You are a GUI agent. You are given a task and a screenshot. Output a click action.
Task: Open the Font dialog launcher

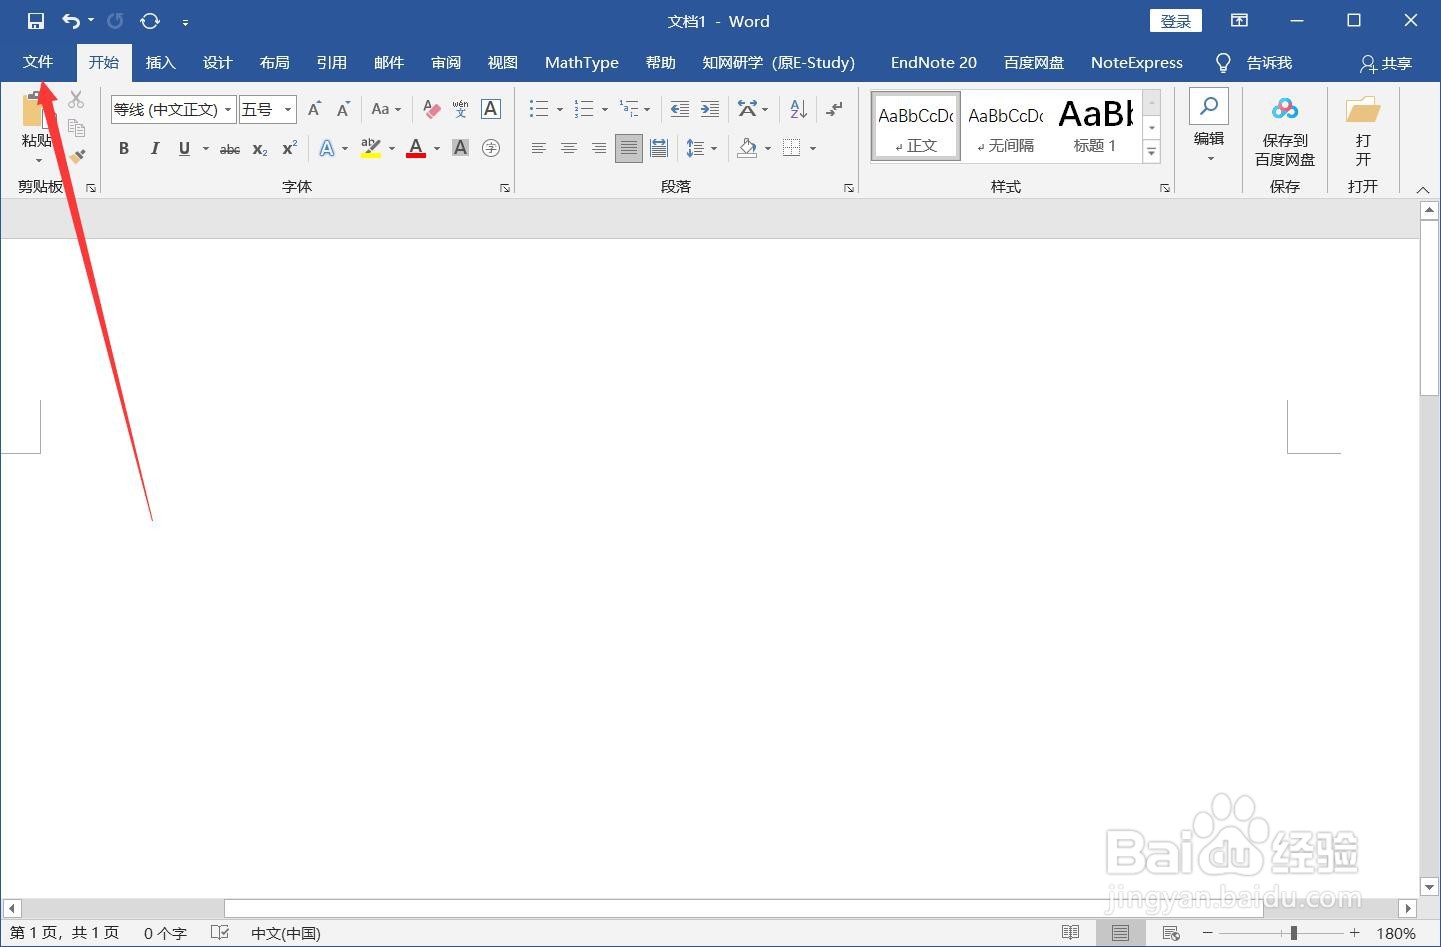click(505, 187)
